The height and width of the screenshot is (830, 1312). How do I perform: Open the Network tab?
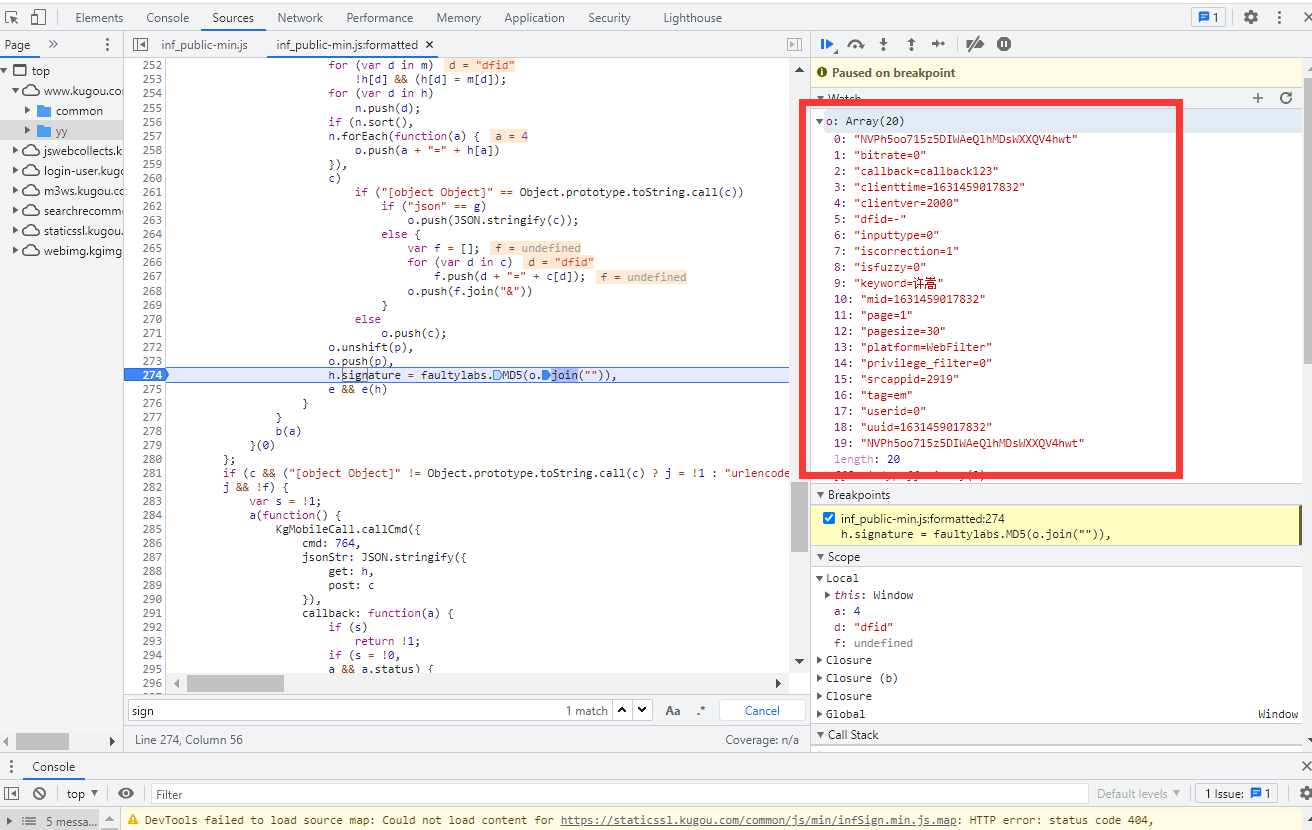point(300,17)
